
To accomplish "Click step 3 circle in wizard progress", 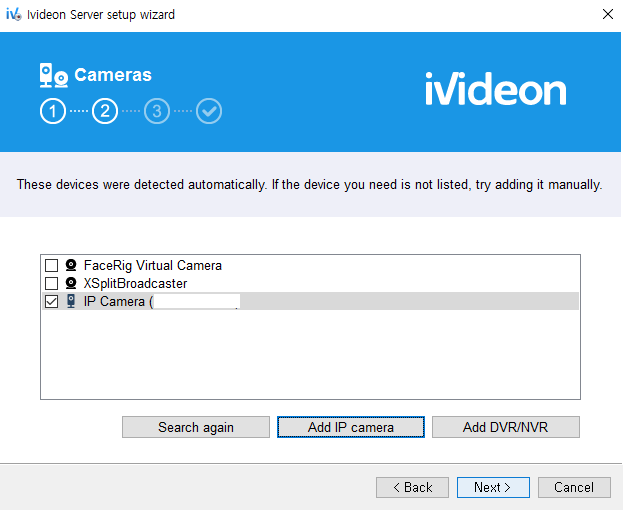I will (x=157, y=111).
